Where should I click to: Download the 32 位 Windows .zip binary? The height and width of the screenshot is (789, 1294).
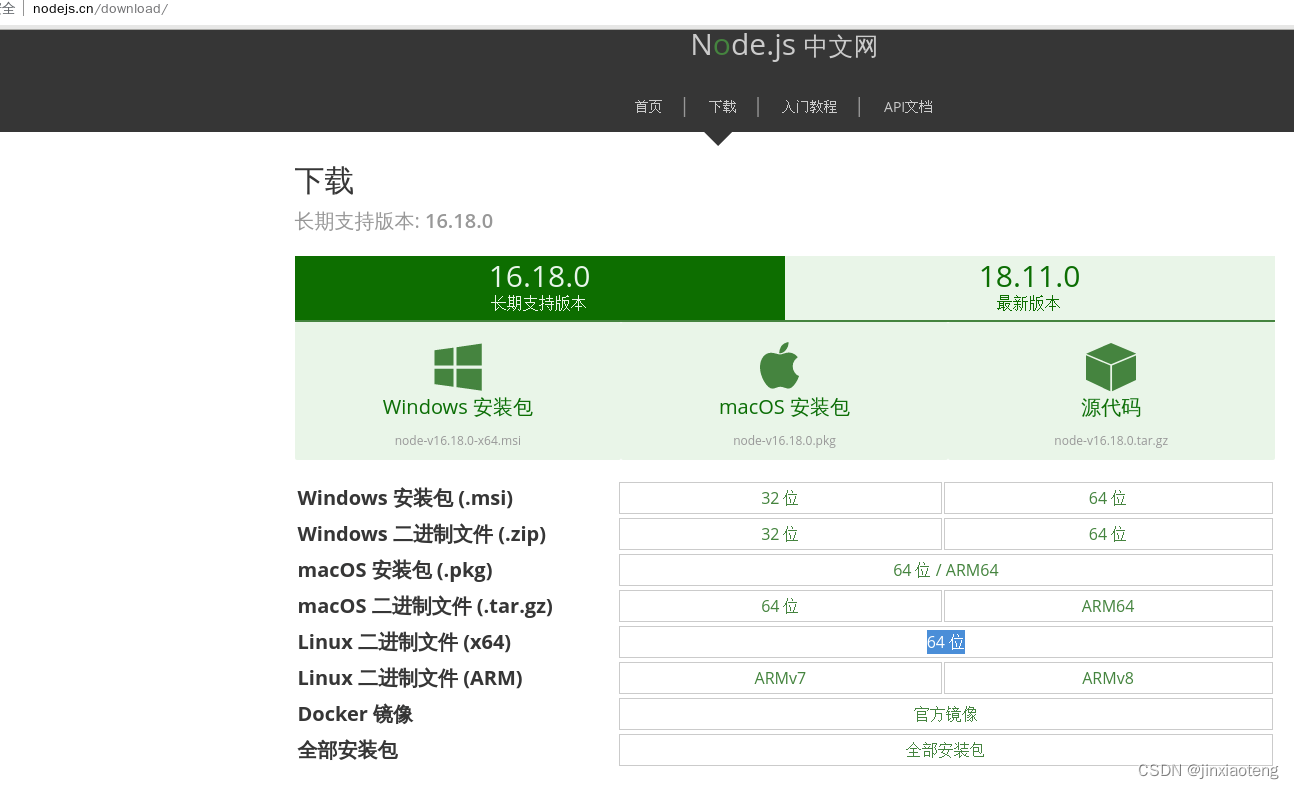coord(780,534)
